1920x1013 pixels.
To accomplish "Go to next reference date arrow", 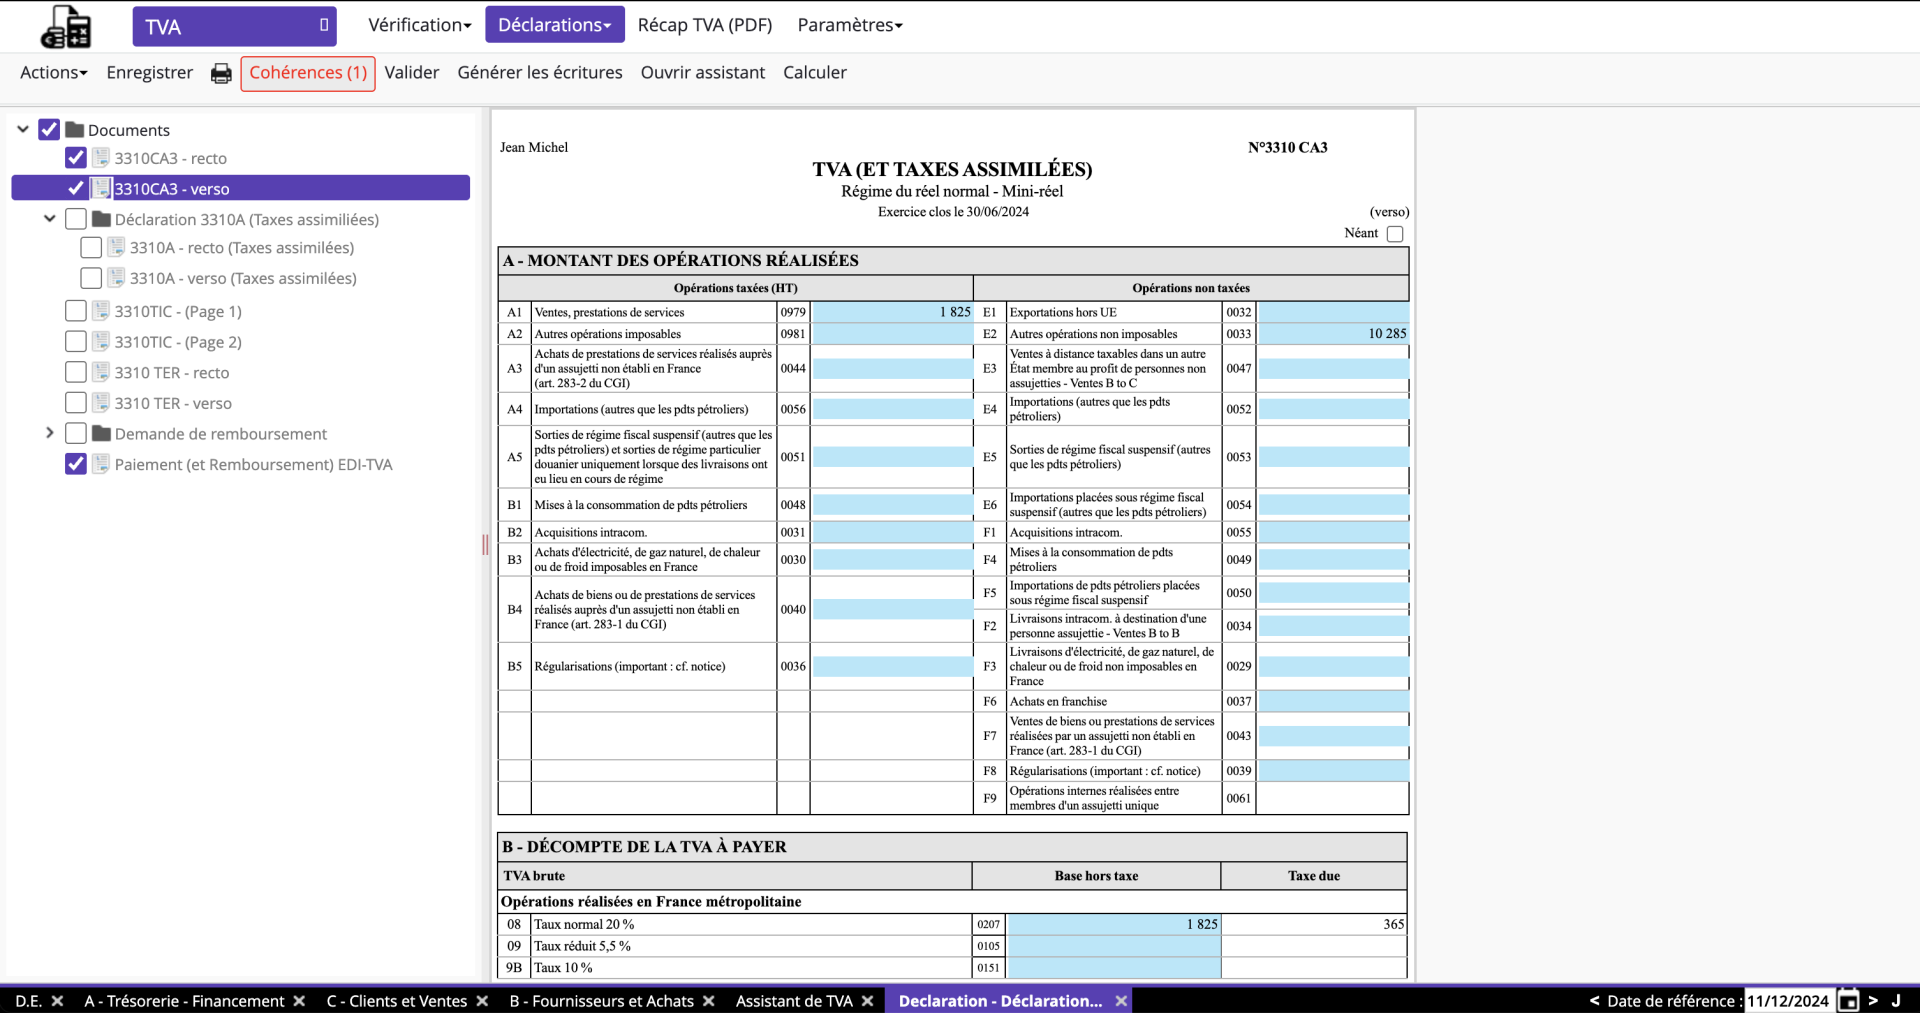I will tap(1873, 1000).
